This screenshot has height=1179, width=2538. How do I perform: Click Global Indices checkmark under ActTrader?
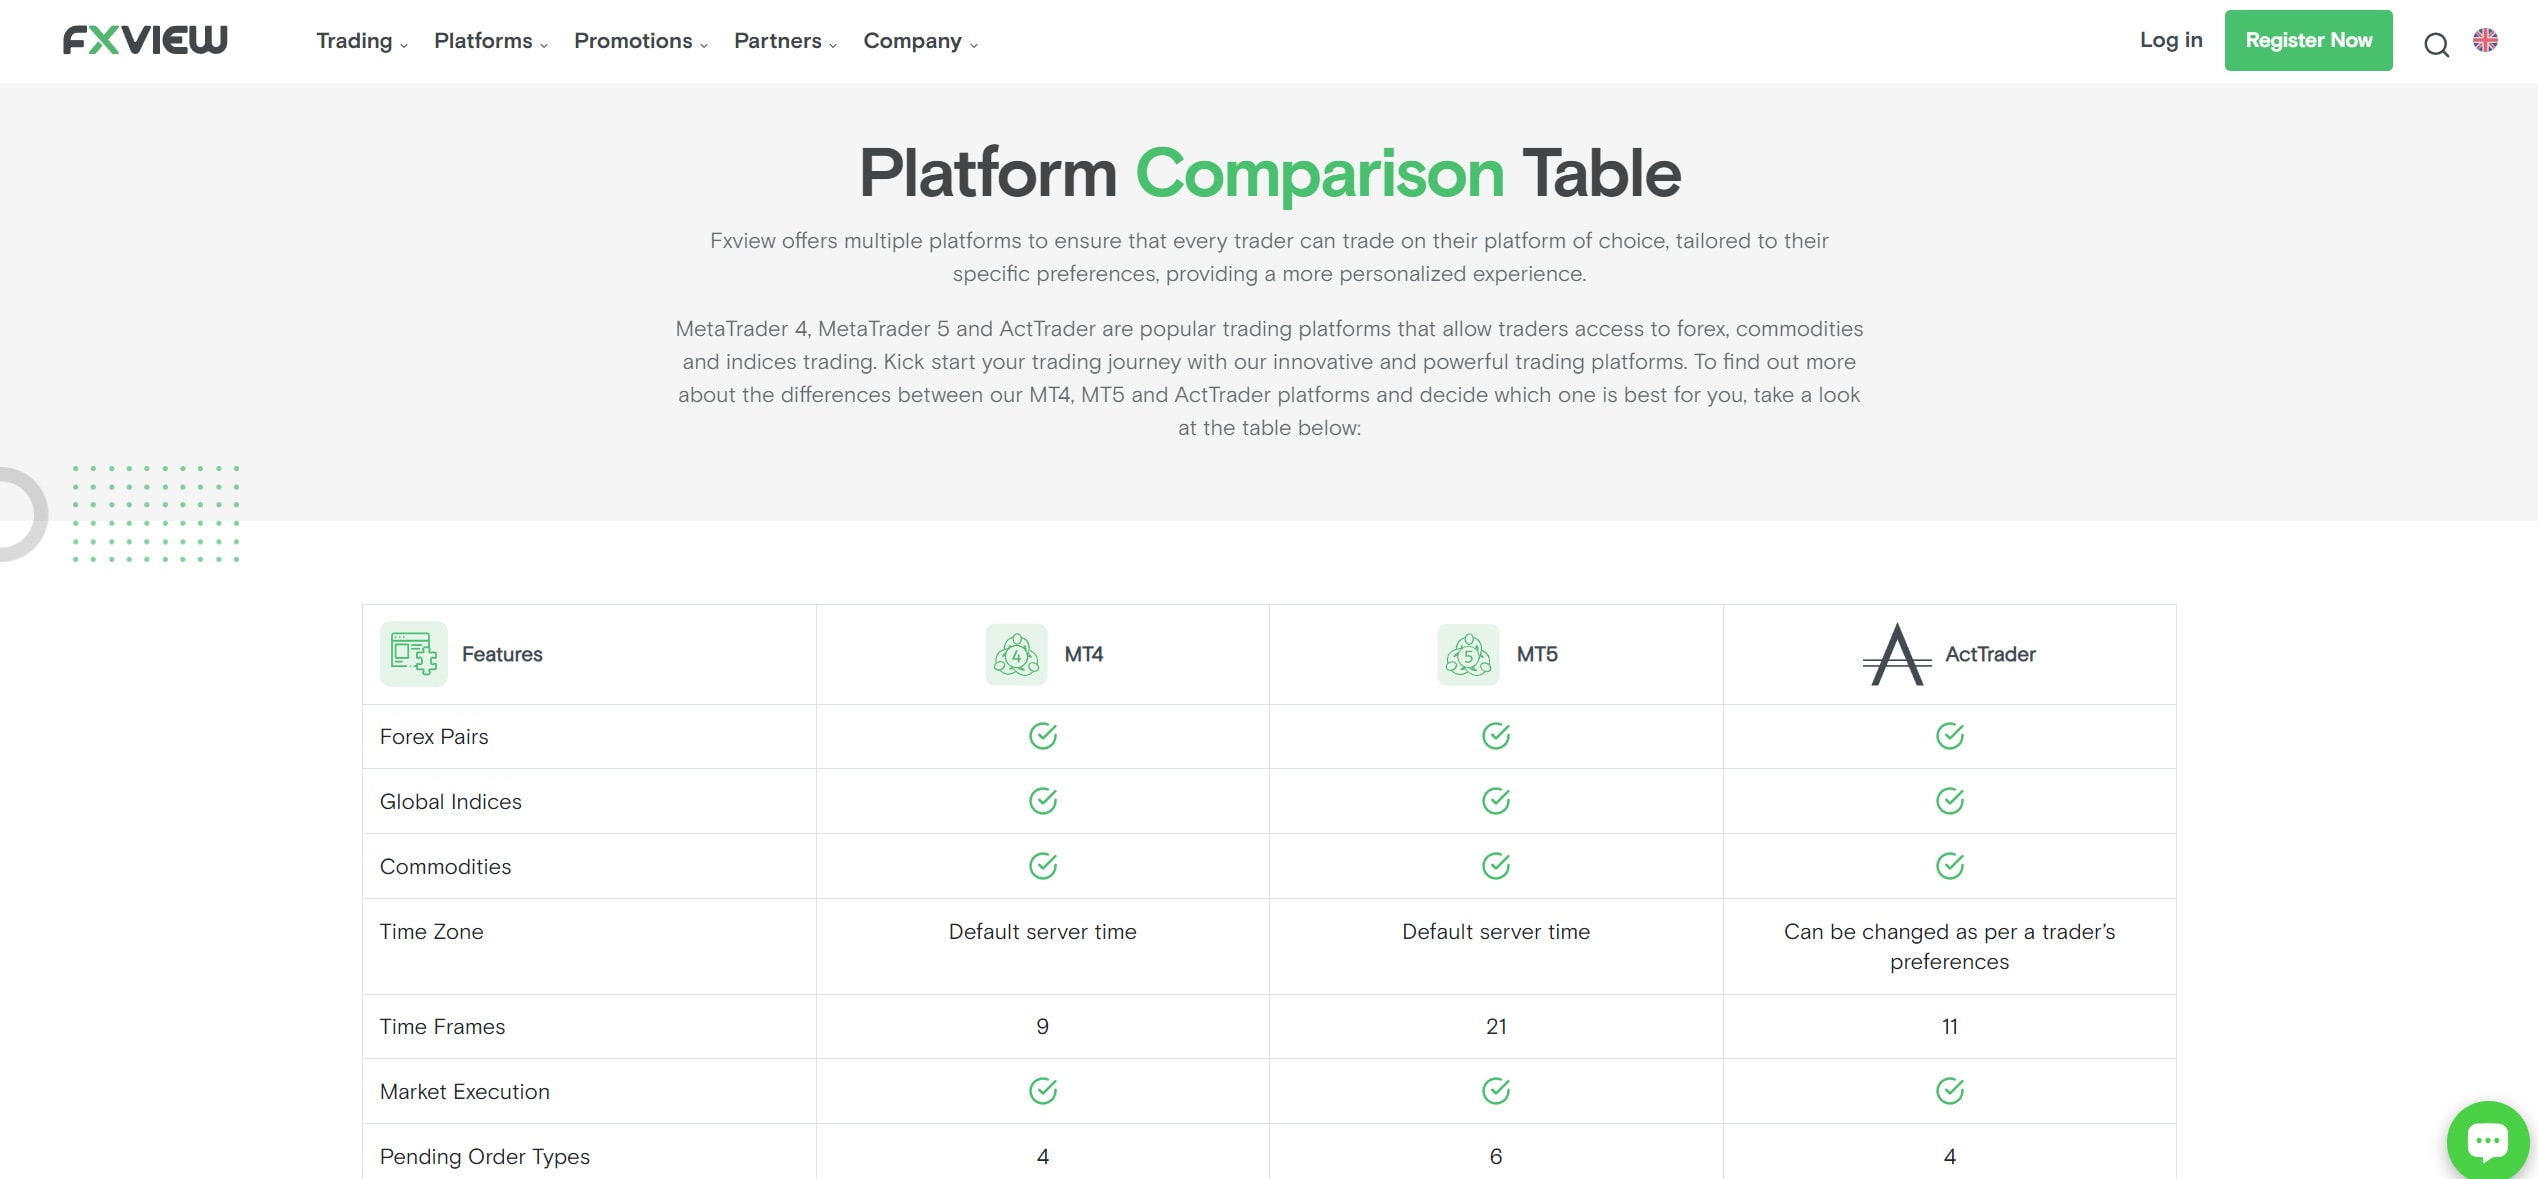pos(1950,801)
